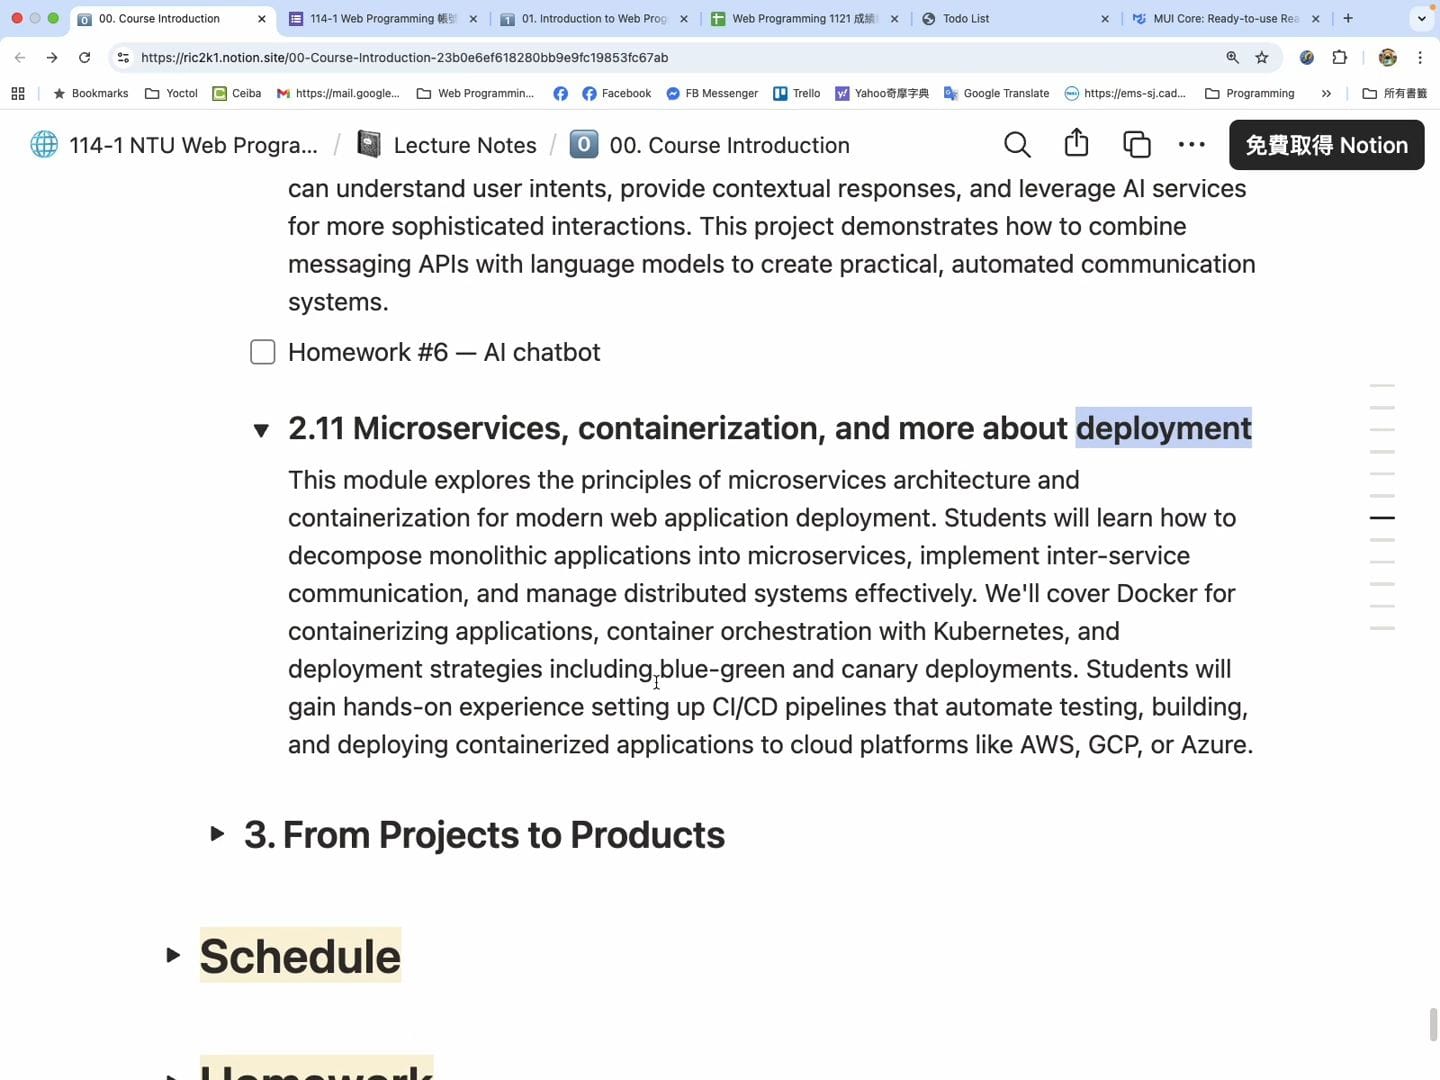Show hidden bookmarks overflow chevron
Image resolution: width=1440 pixels, height=1080 pixels.
[1326, 94]
